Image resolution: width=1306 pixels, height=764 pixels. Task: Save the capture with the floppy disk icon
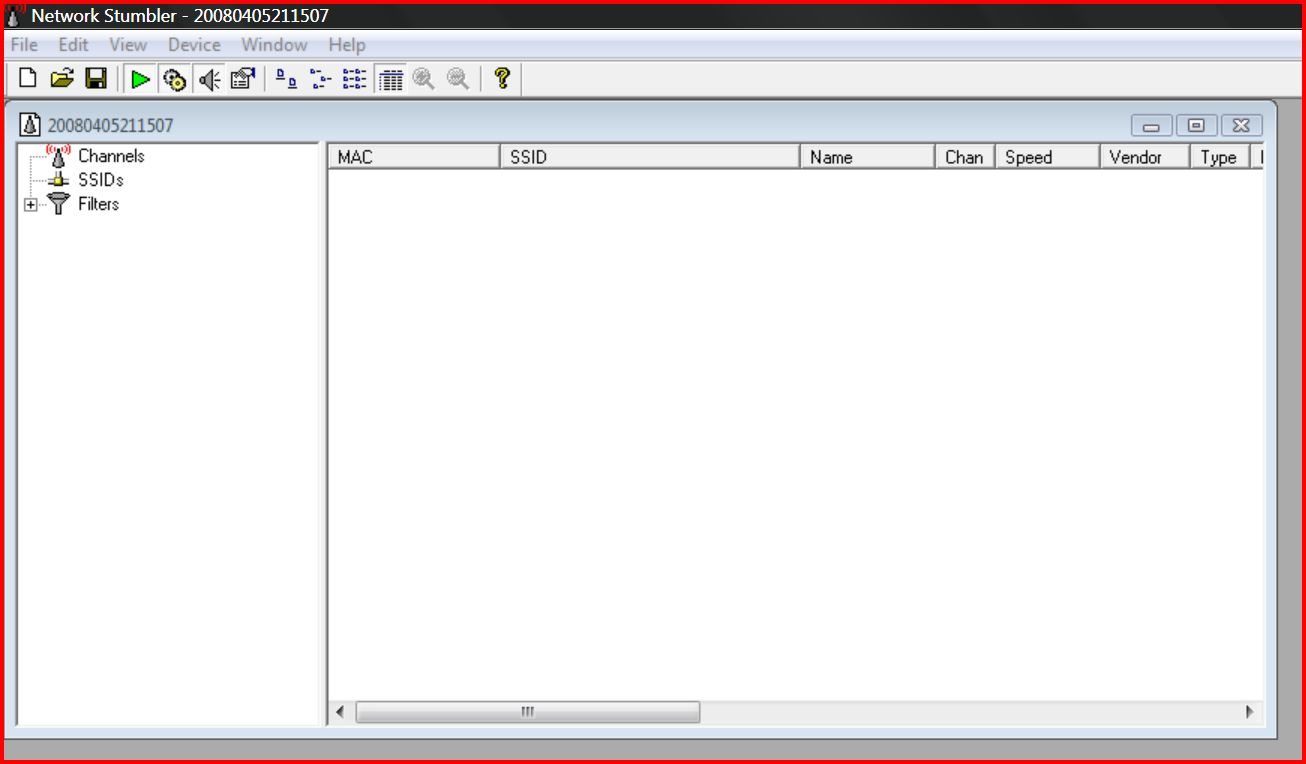click(96, 78)
